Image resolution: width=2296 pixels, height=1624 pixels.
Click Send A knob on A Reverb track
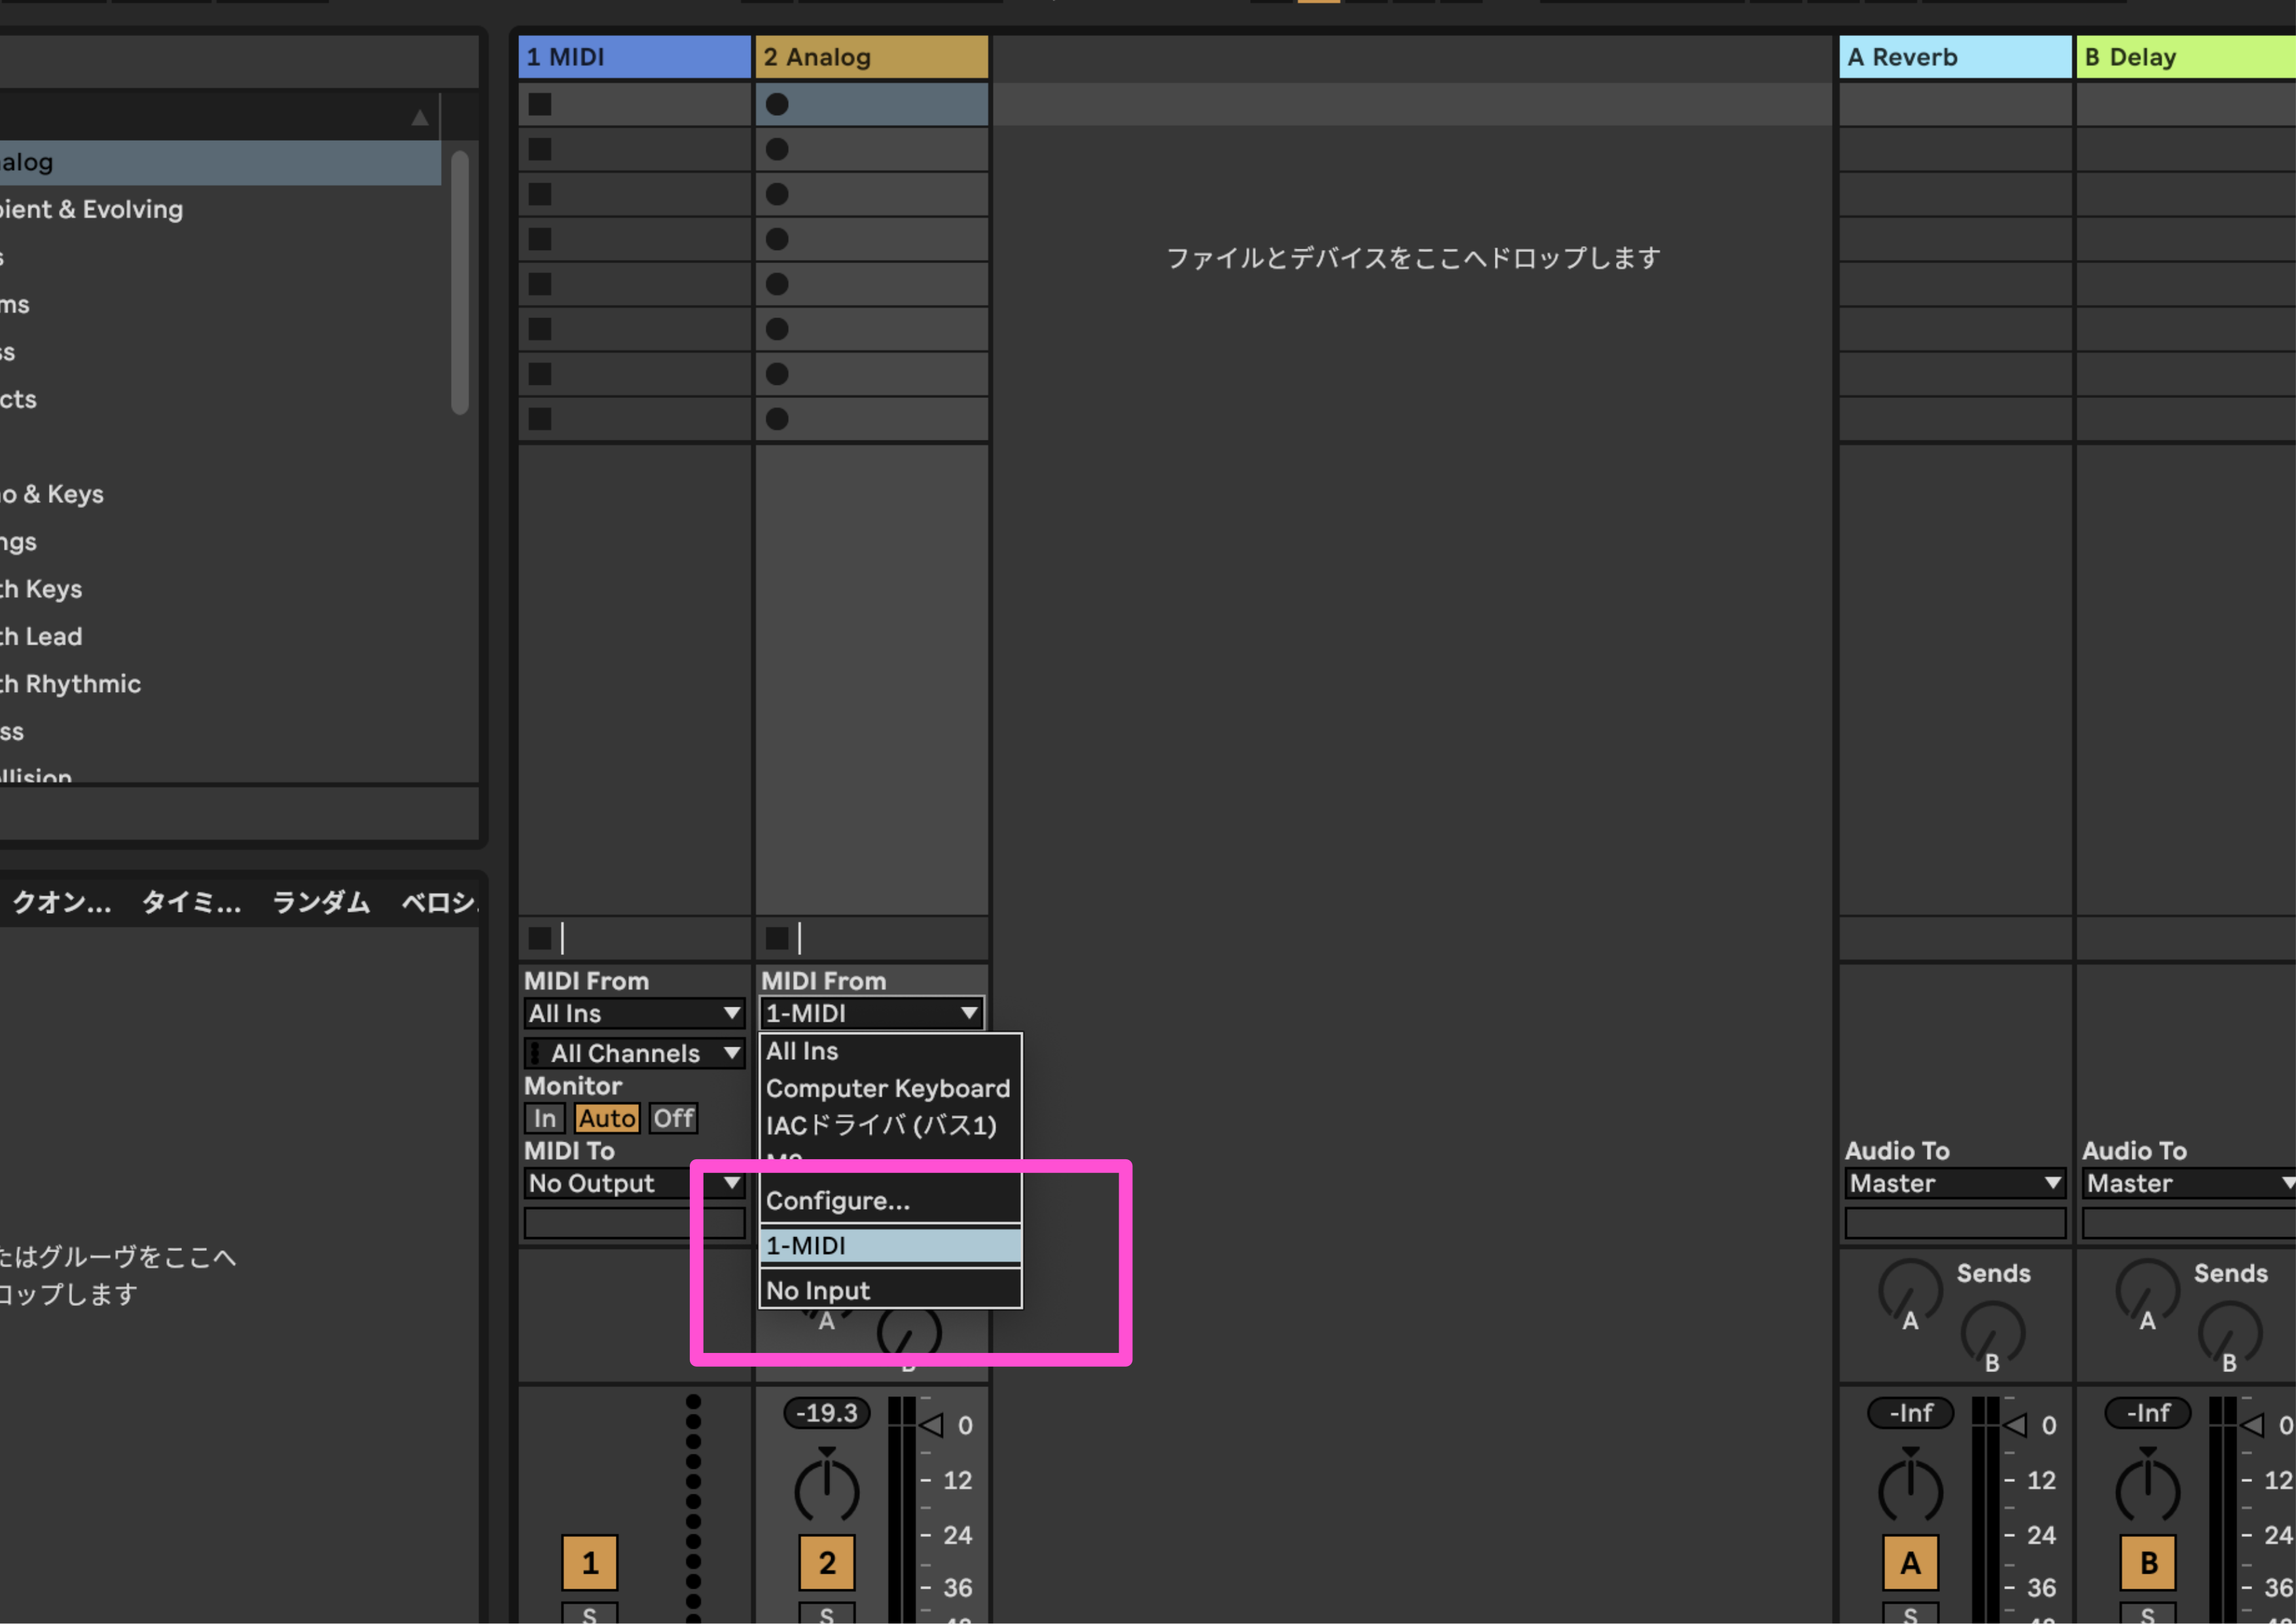(x=1910, y=1291)
